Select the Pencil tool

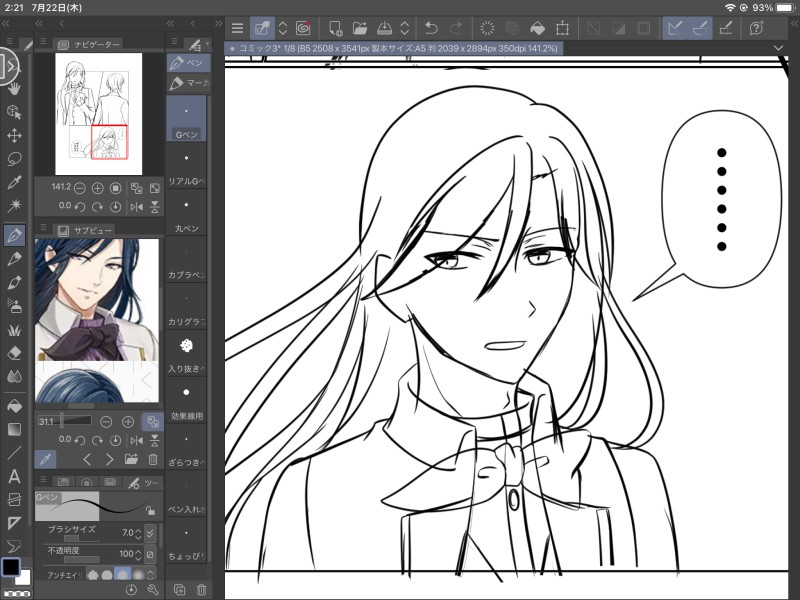14,259
